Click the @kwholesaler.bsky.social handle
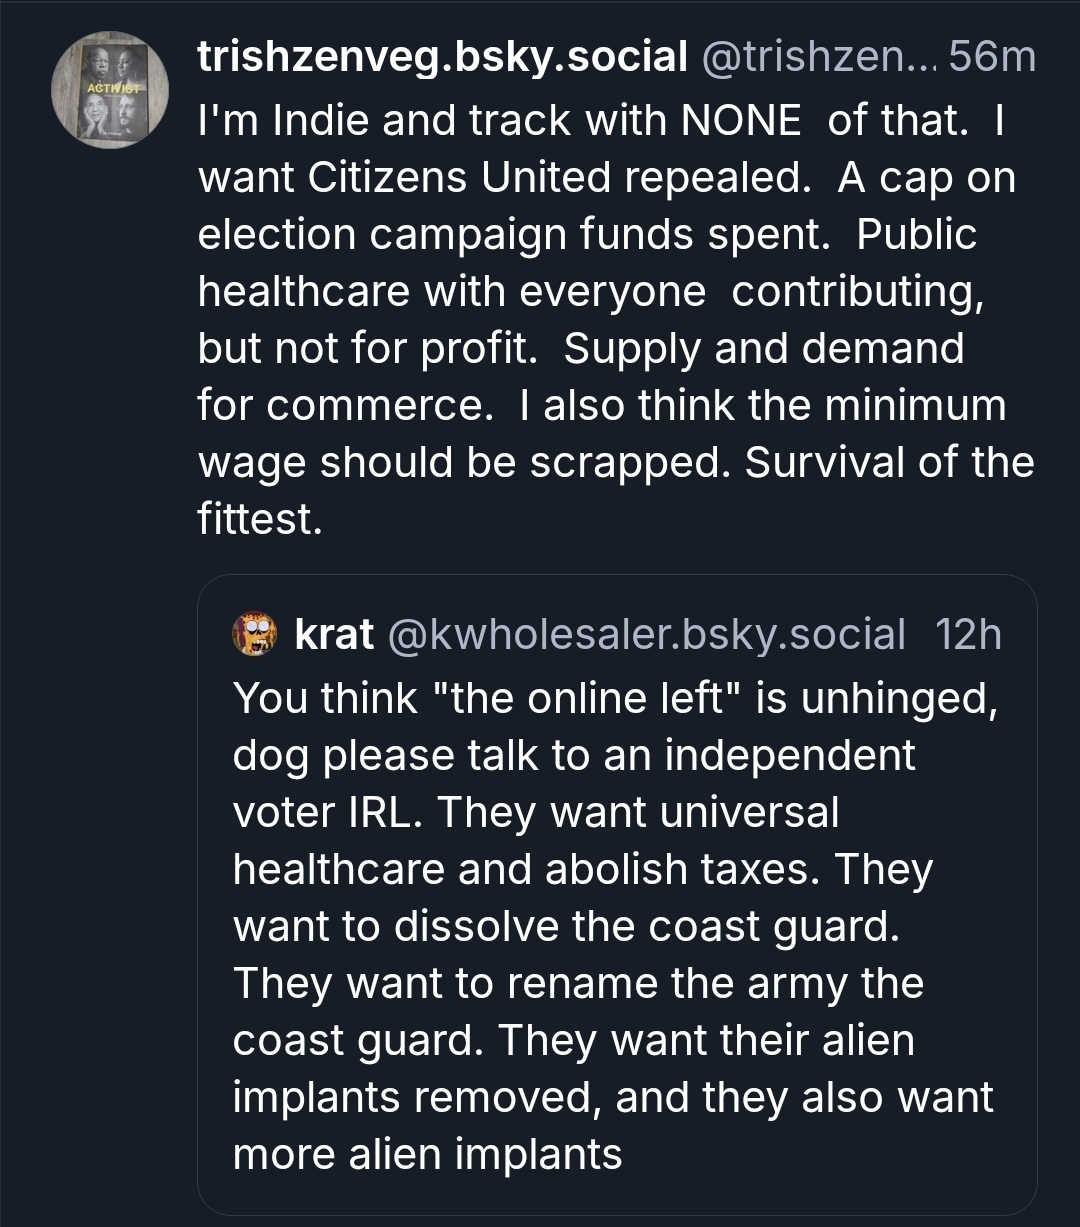The height and width of the screenshot is (1227, 1080). [x=646, y=634]
